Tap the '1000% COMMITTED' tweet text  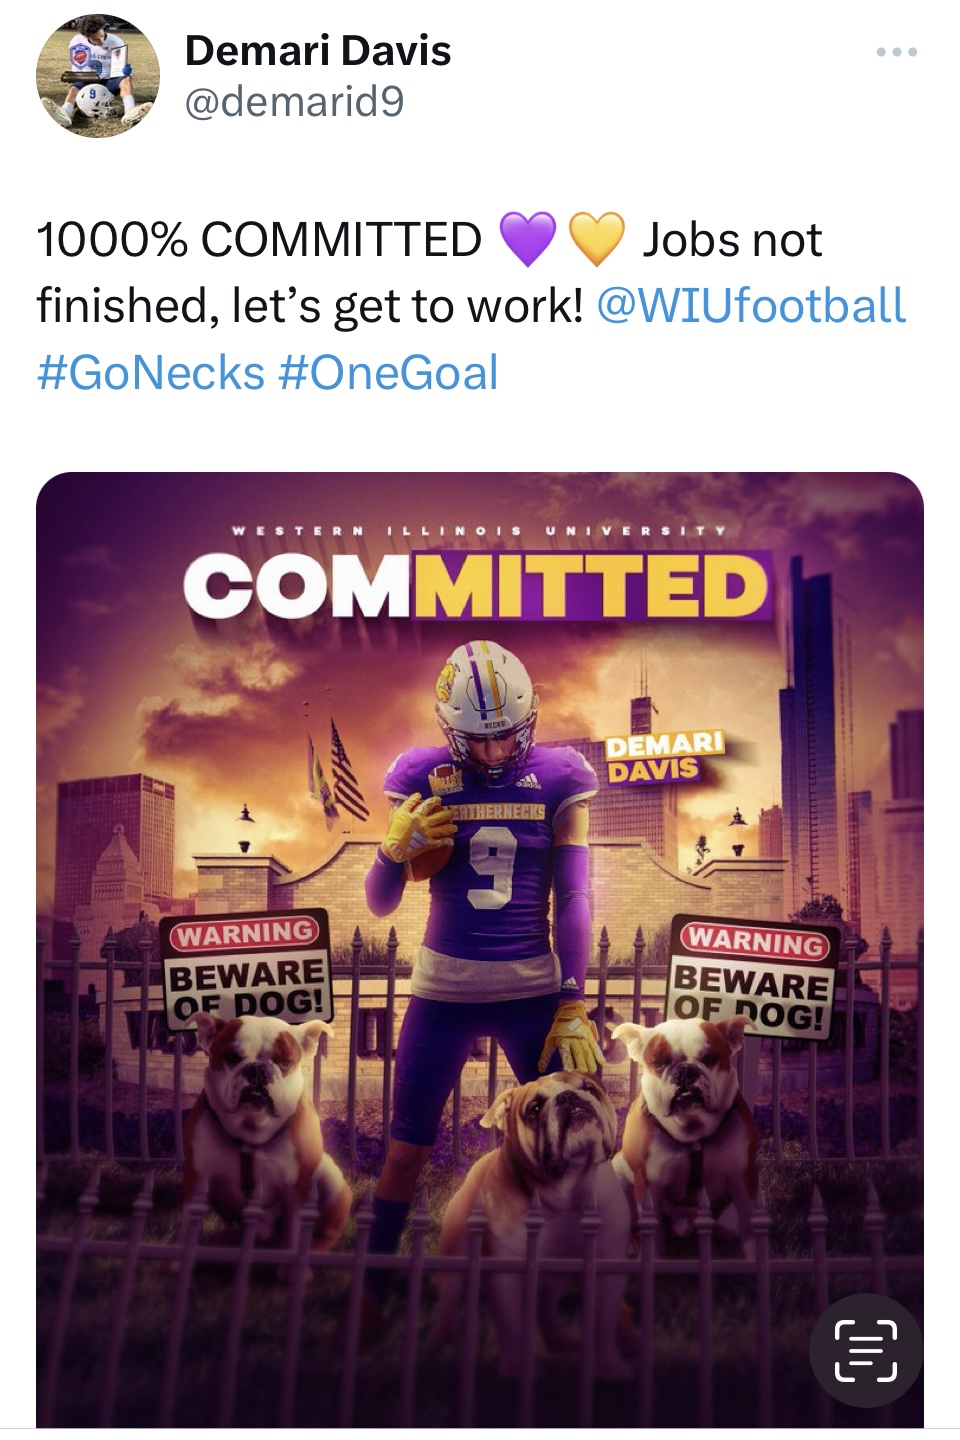click(x=259, y=240)
